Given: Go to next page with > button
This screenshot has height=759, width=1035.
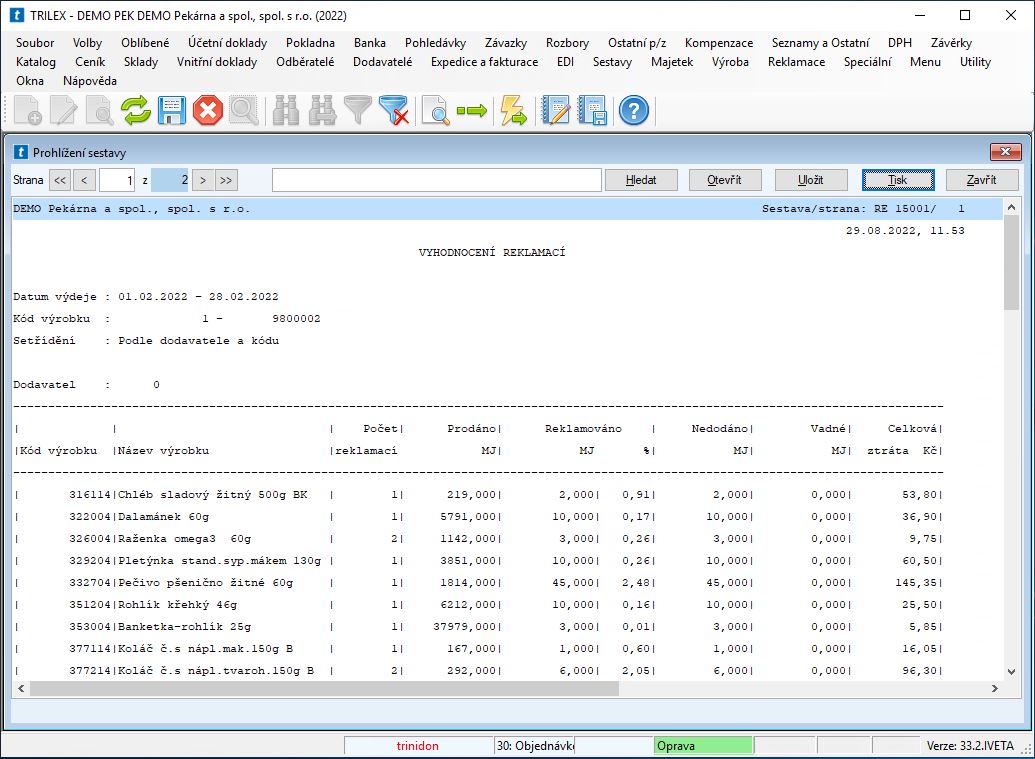Looking at the screenshot, I should pyautogui.click(x=203, y=180).
